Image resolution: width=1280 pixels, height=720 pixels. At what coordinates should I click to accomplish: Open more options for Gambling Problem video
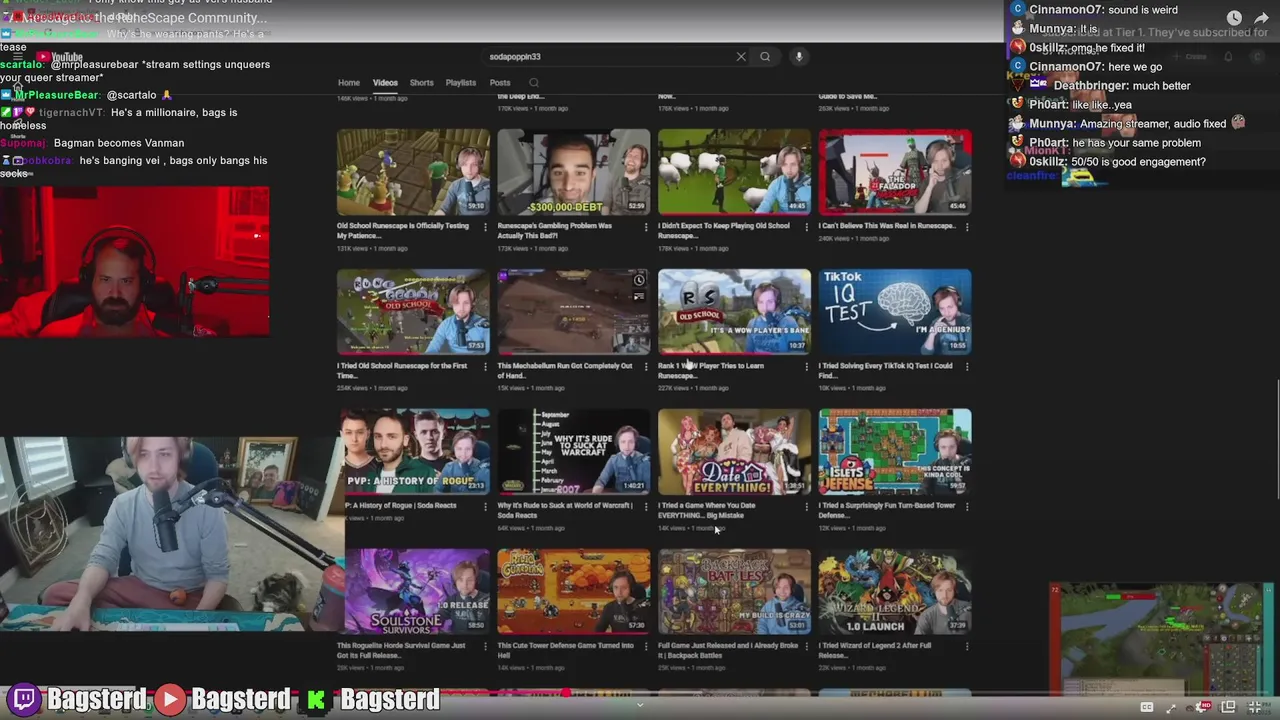click(x=646, y=227)
